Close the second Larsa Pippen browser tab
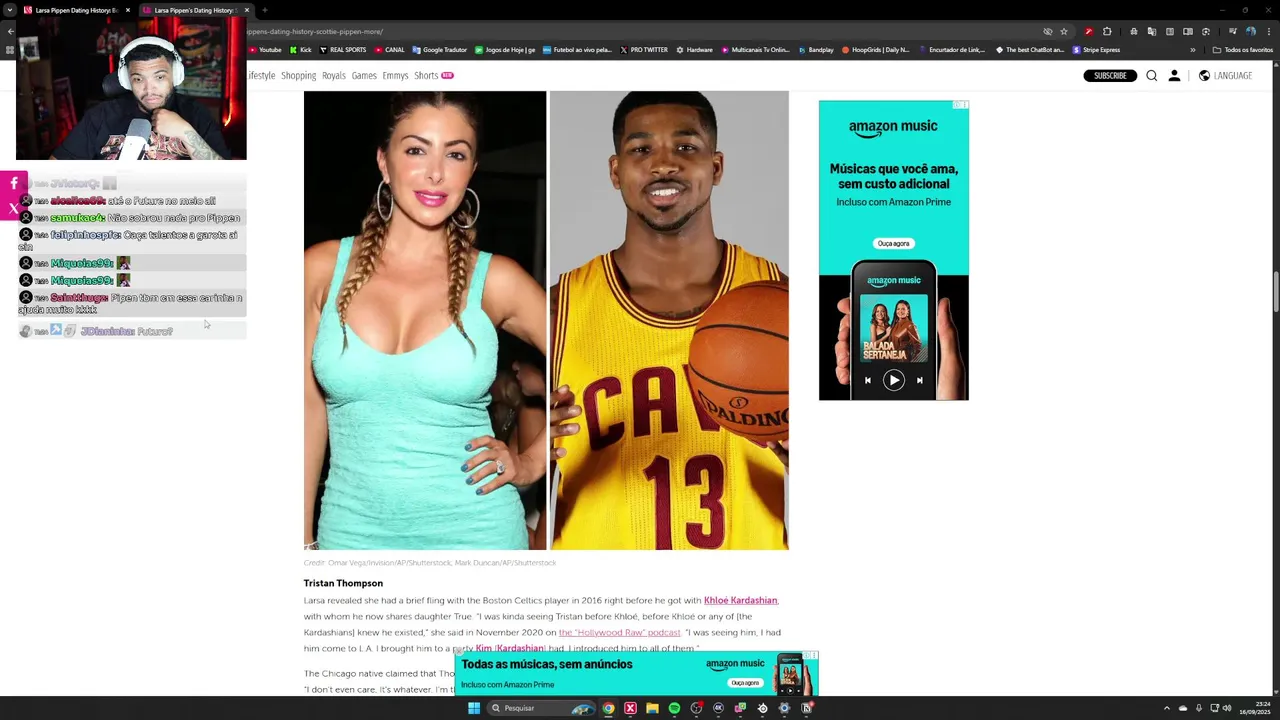 (x=246, y=10)
